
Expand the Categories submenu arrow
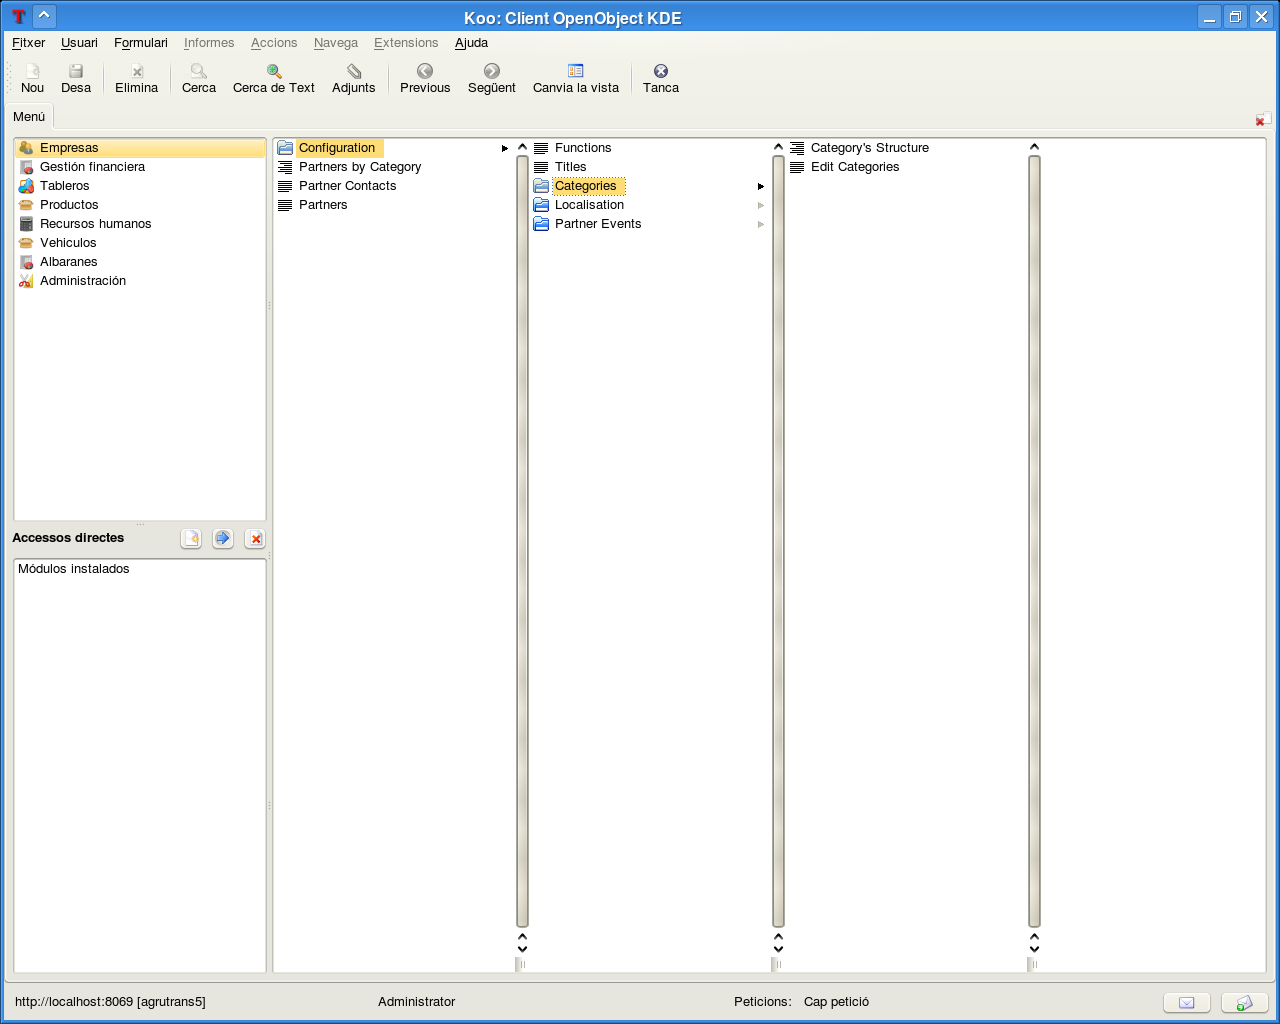click(x=761, y=186)
